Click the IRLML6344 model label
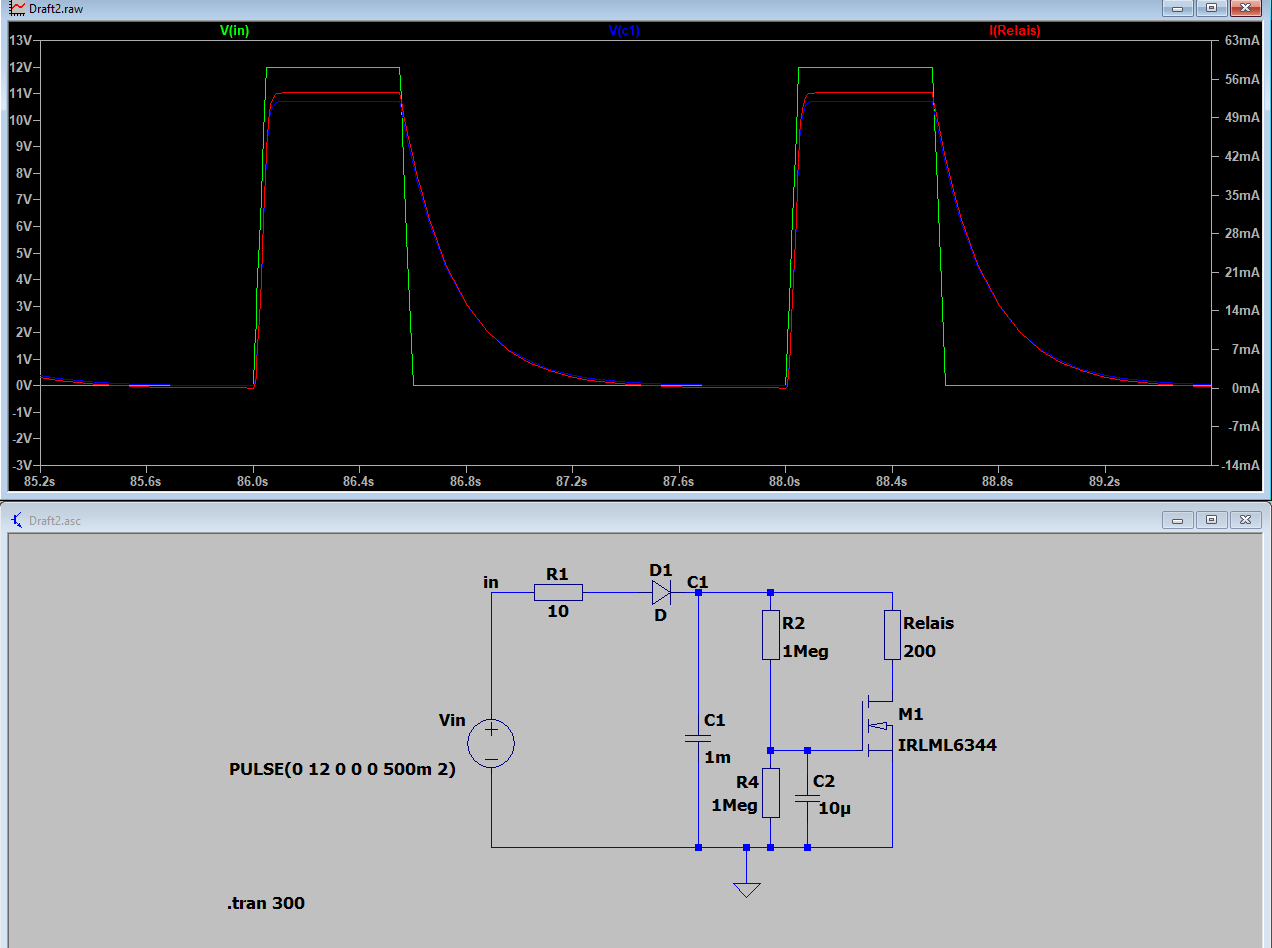Viewport: 1272px width, 948px height. (947, 745)
